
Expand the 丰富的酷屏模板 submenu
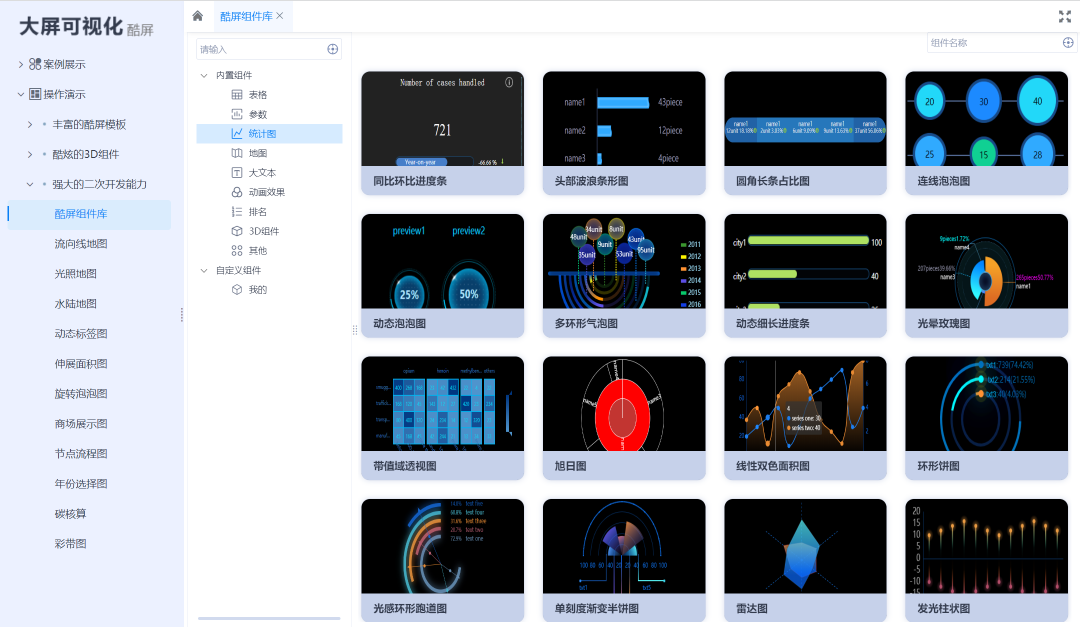point(30,125)
